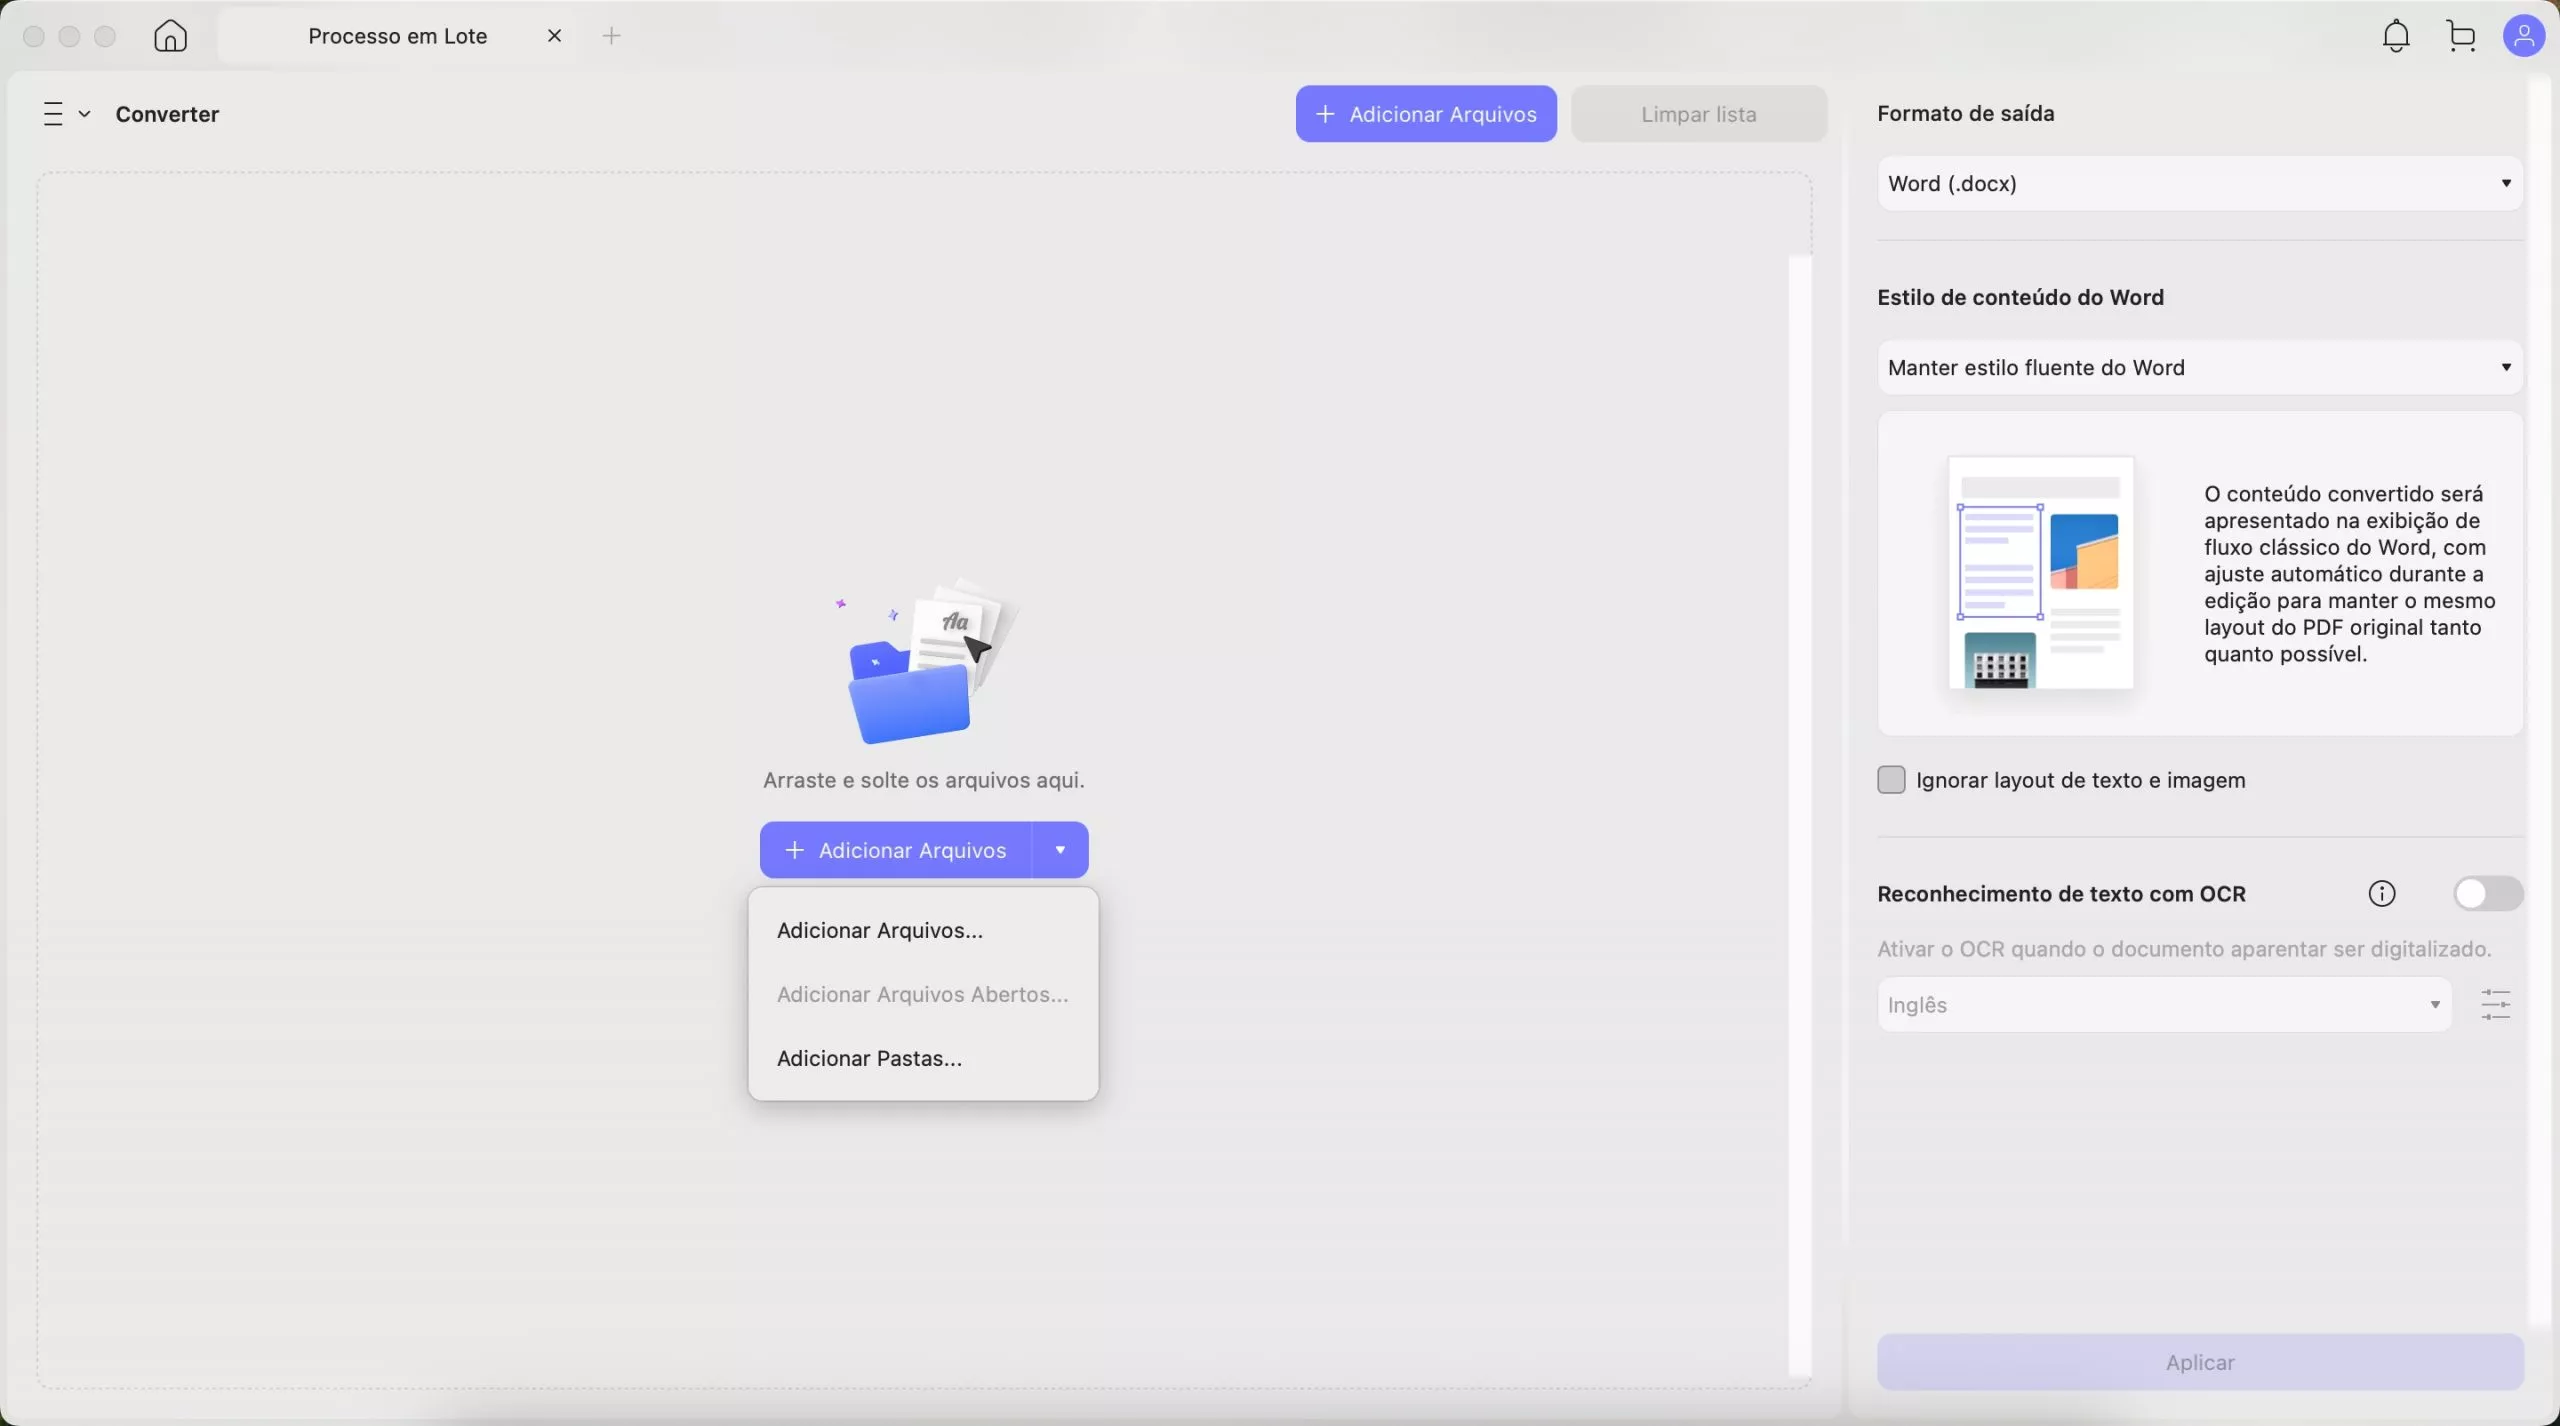This screenshot has height=1426, width=2560.
Task: Choose Adicionar Arquivos... from the popup menu
Action: [x=880, y=930]
